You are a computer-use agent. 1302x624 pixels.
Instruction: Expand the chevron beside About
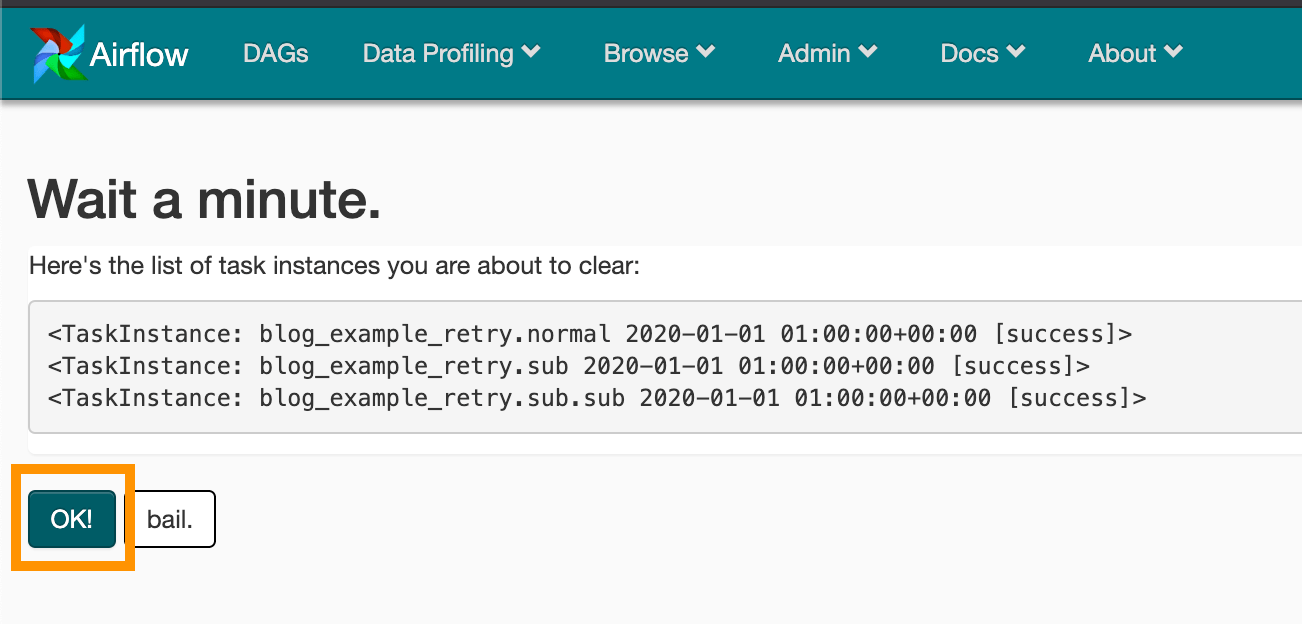(x=1174, y=52)
